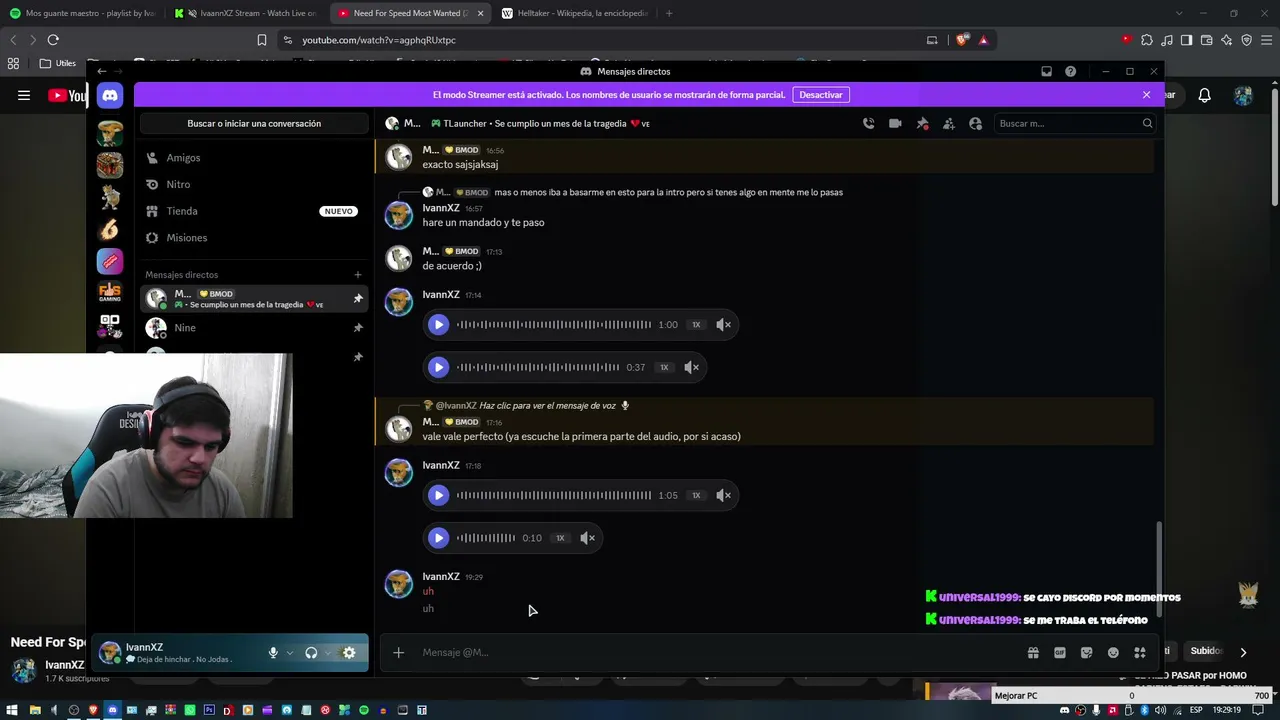Seek within the 1:05 voice message waveform
Viewport: 1280px width, 720px height.
554,495
